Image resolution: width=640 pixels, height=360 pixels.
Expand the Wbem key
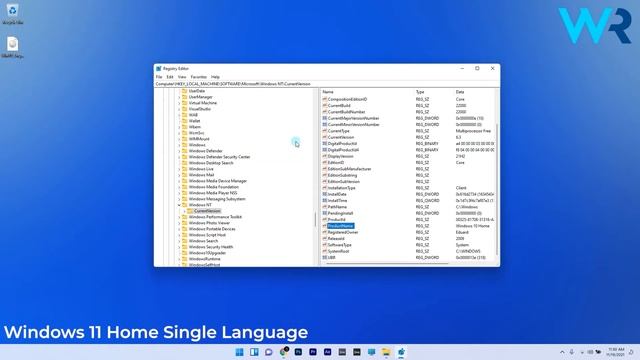point(179,127)
